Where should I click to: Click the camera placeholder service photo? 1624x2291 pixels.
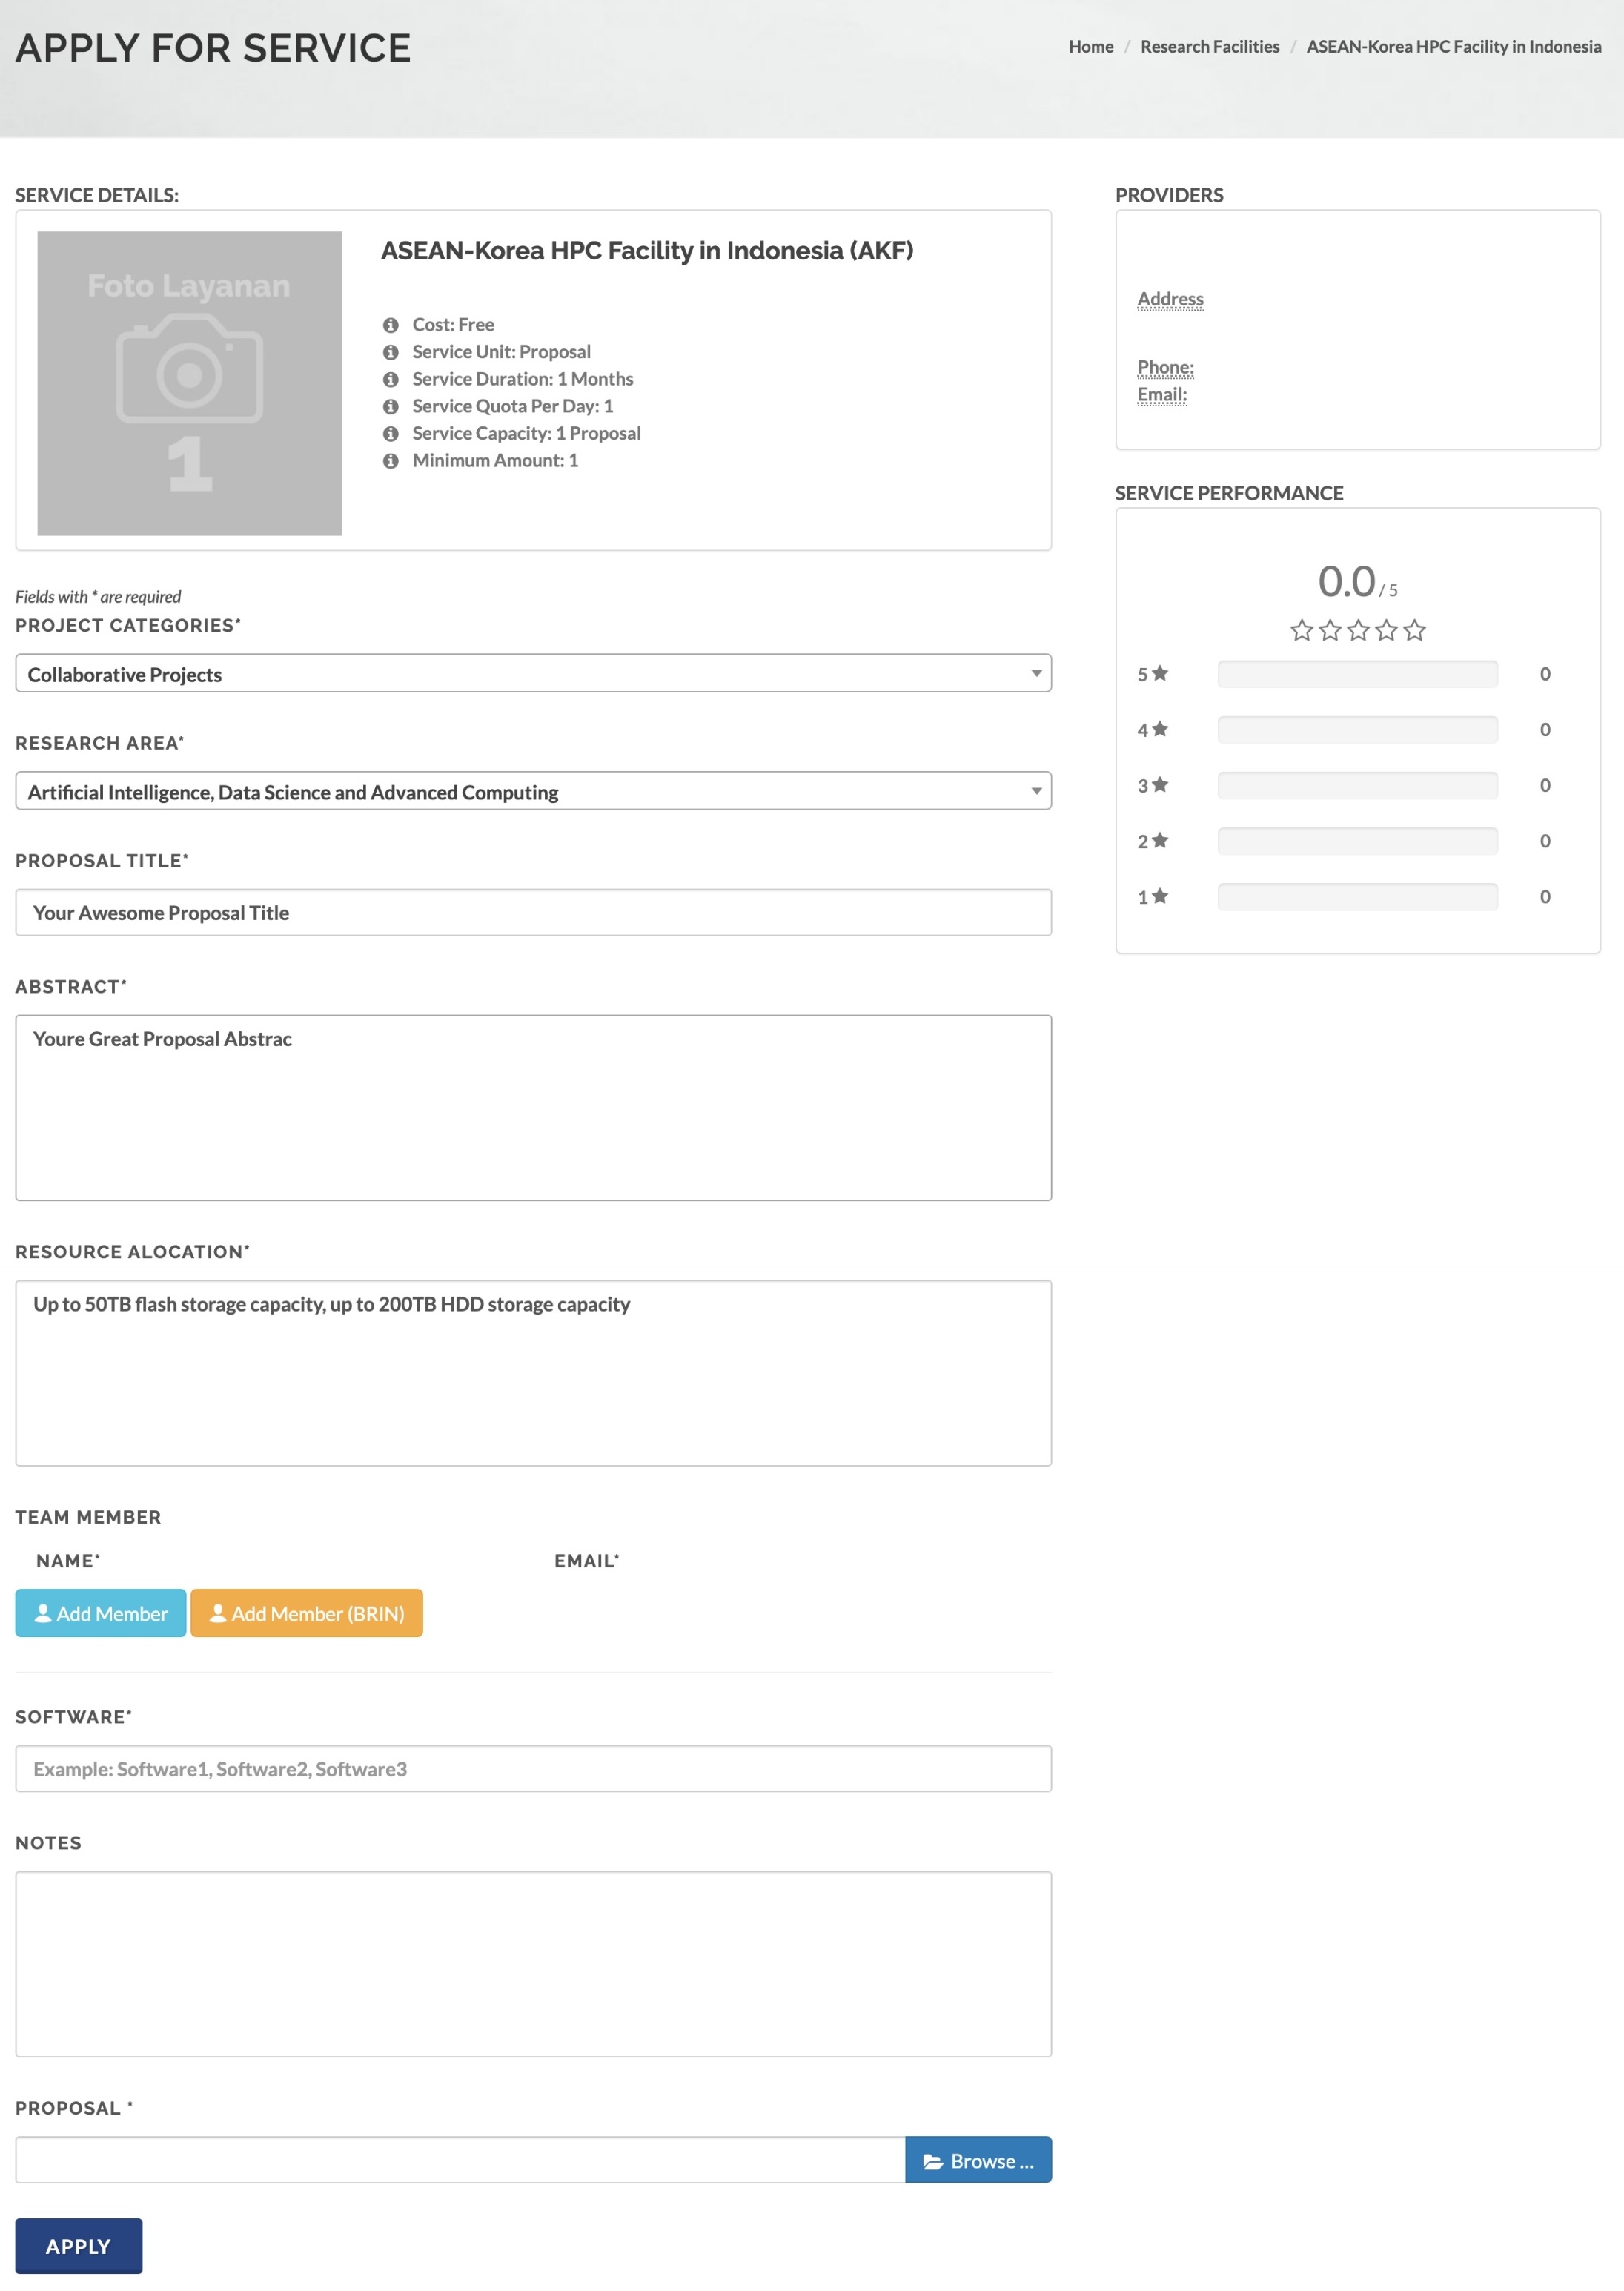[x=189, y=383]
